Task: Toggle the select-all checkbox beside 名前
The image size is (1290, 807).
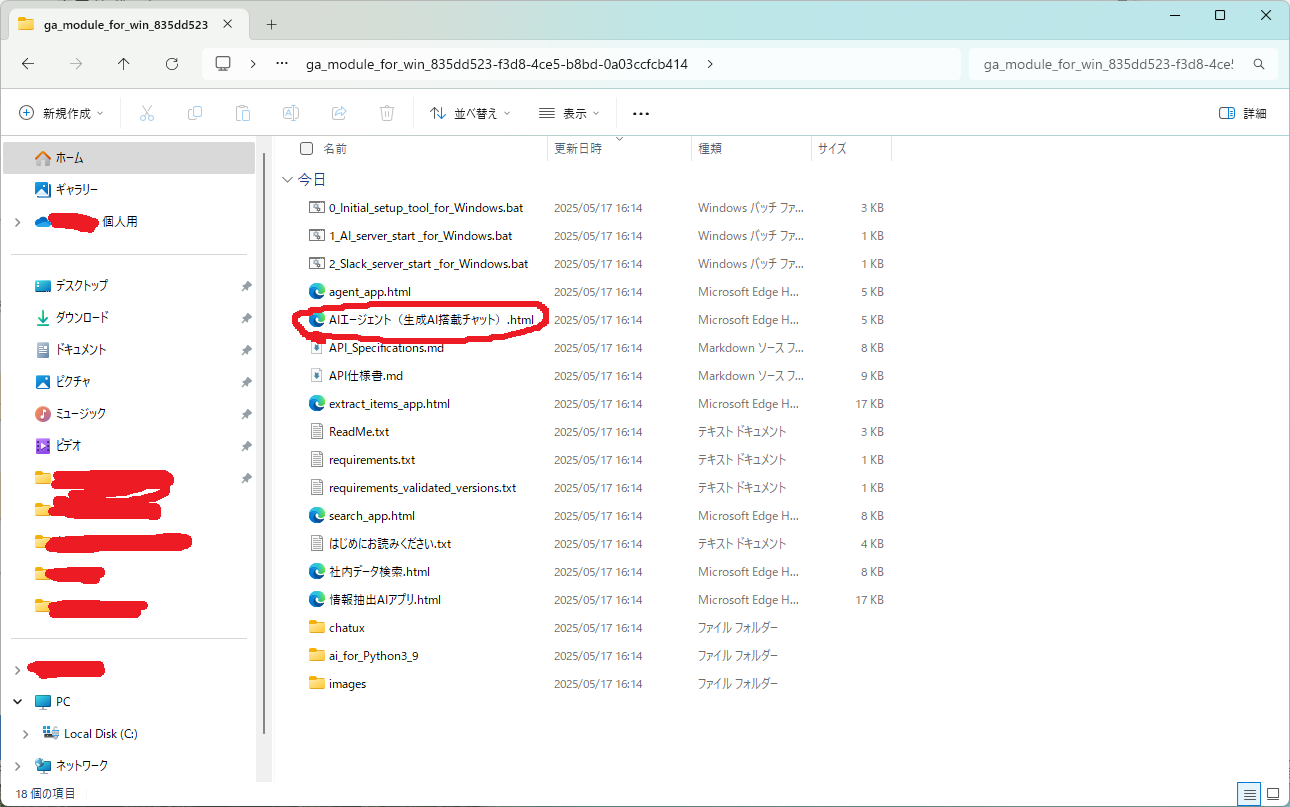Action: click(306, 148)
